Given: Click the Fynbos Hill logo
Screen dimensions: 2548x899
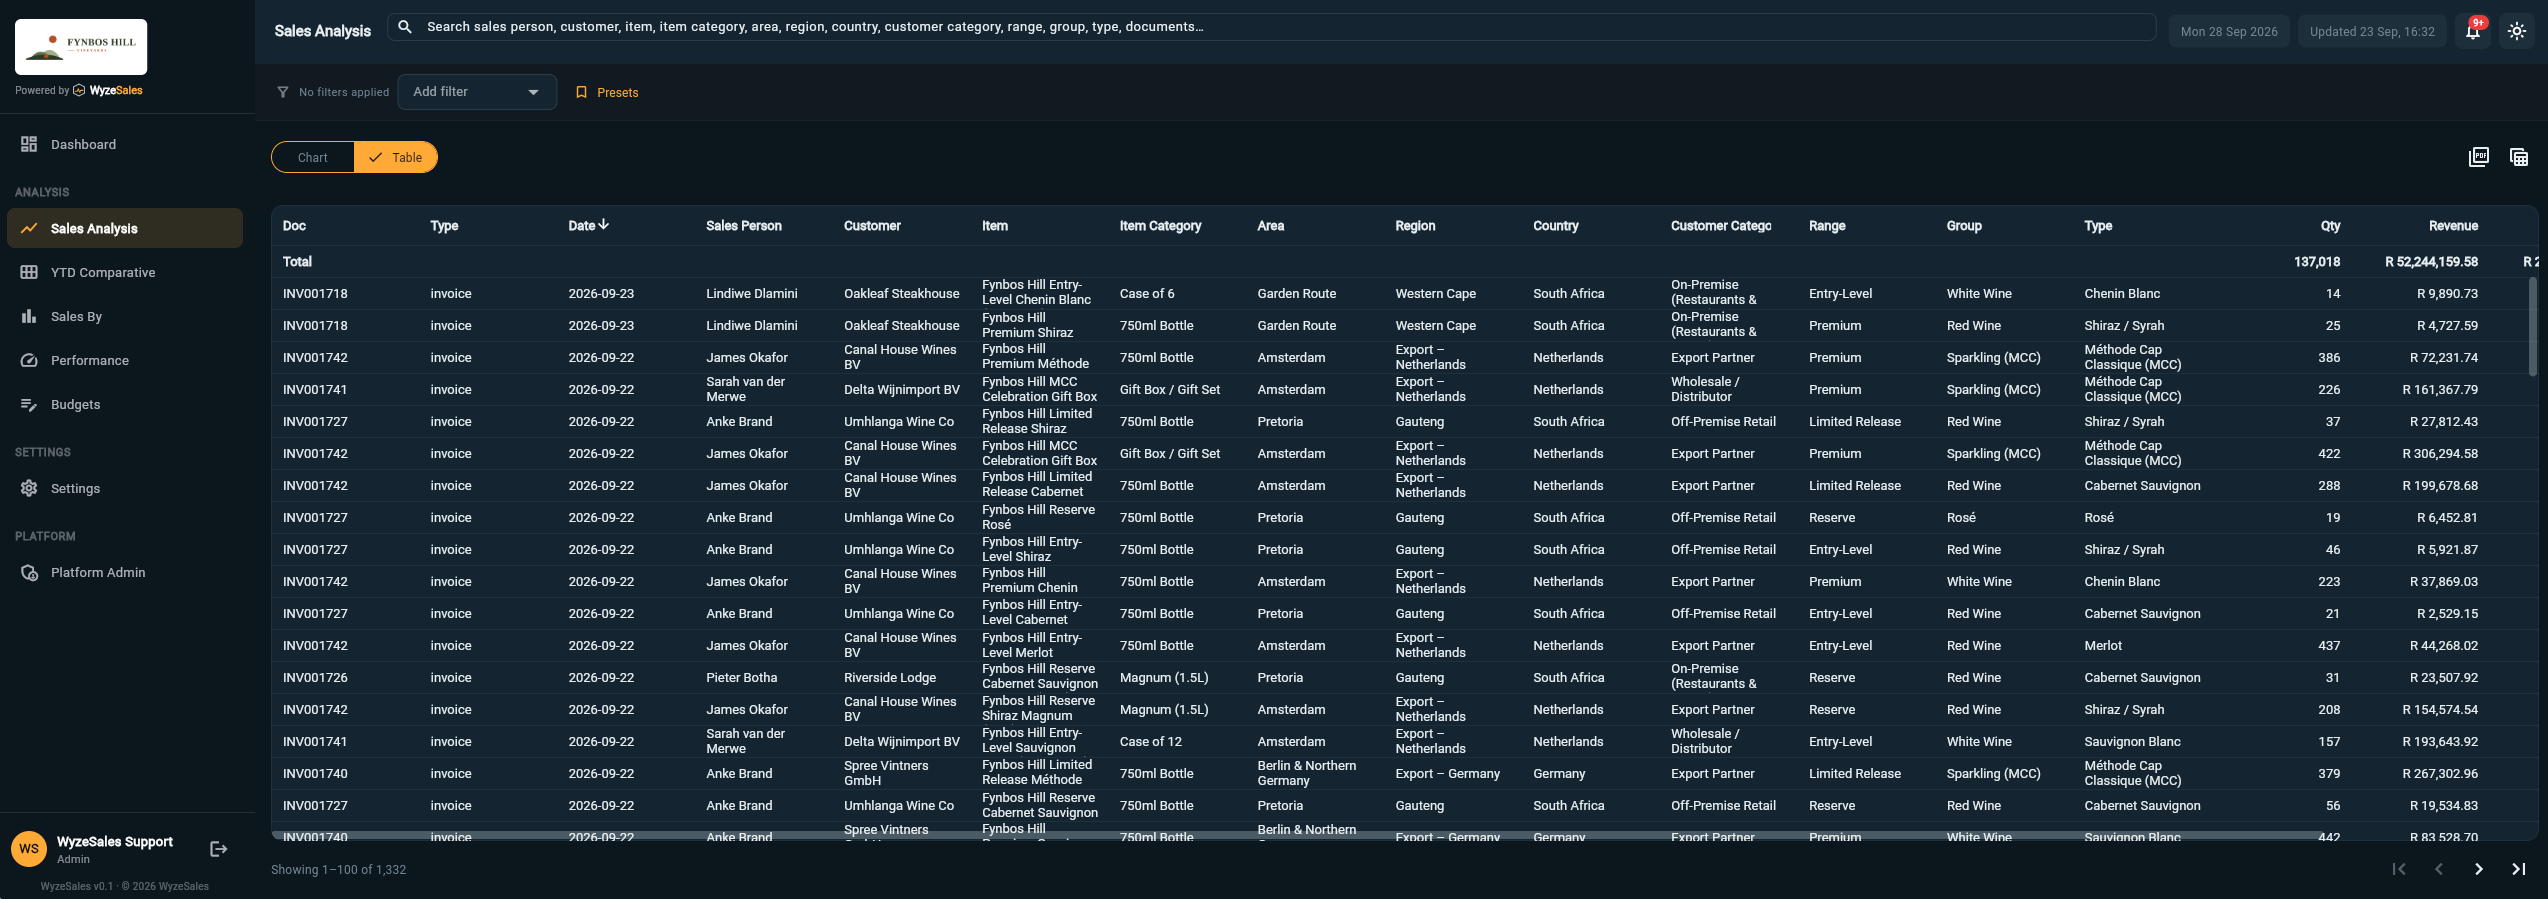Looking at the screenshot, I should (81, 47).
